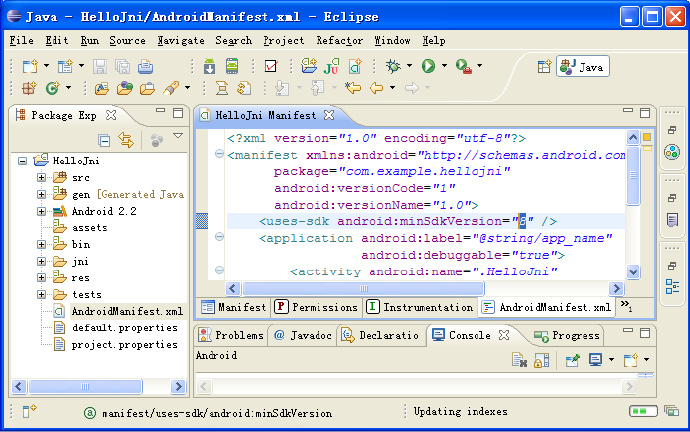Image resolution: width=690 pixels, height=432 pixels.
Task: Click the New JUnit test icon
Action: tap(331, 66)
